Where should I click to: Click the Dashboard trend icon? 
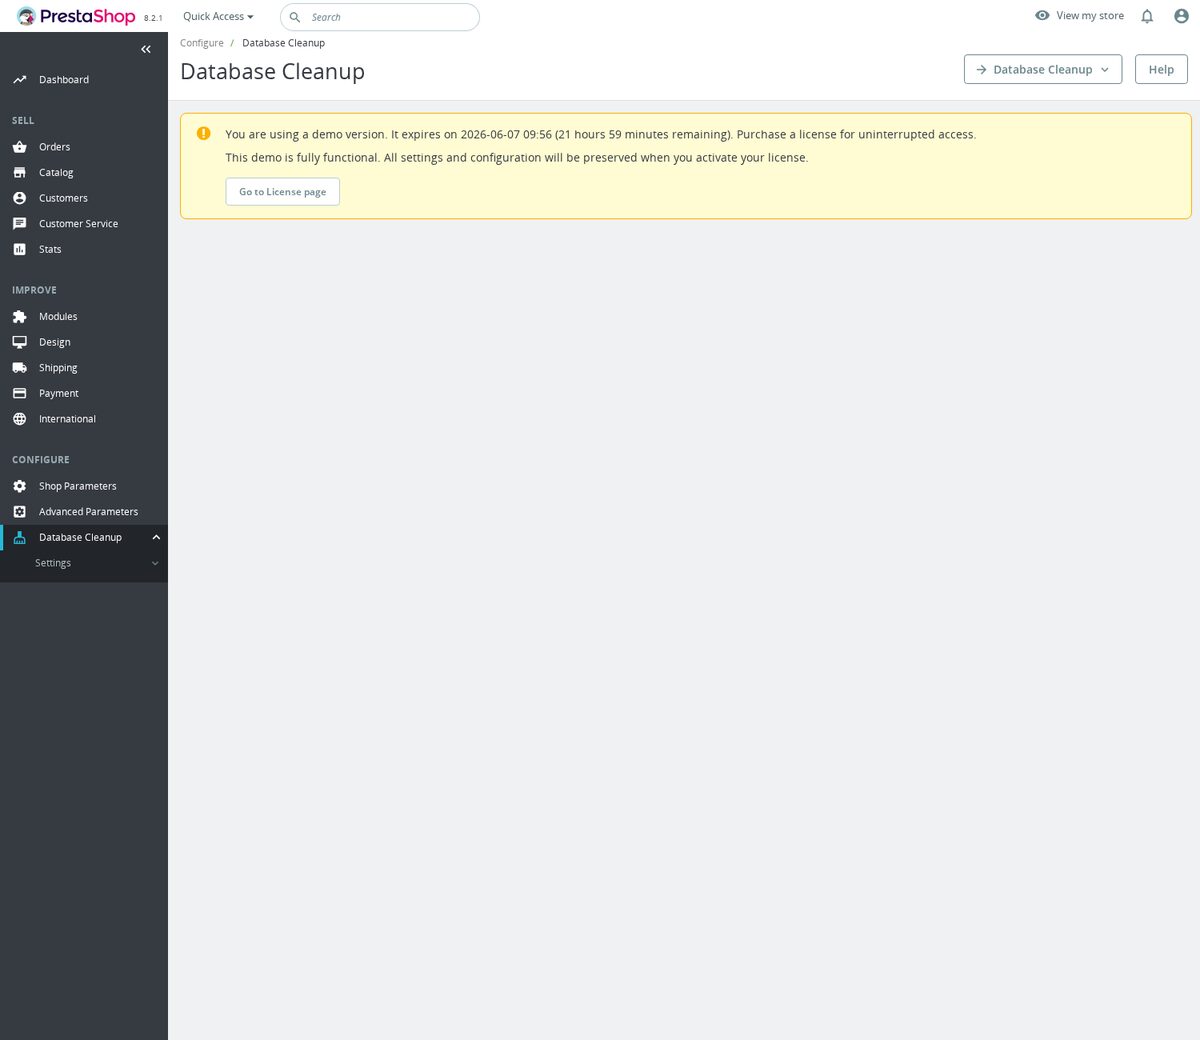19,80
